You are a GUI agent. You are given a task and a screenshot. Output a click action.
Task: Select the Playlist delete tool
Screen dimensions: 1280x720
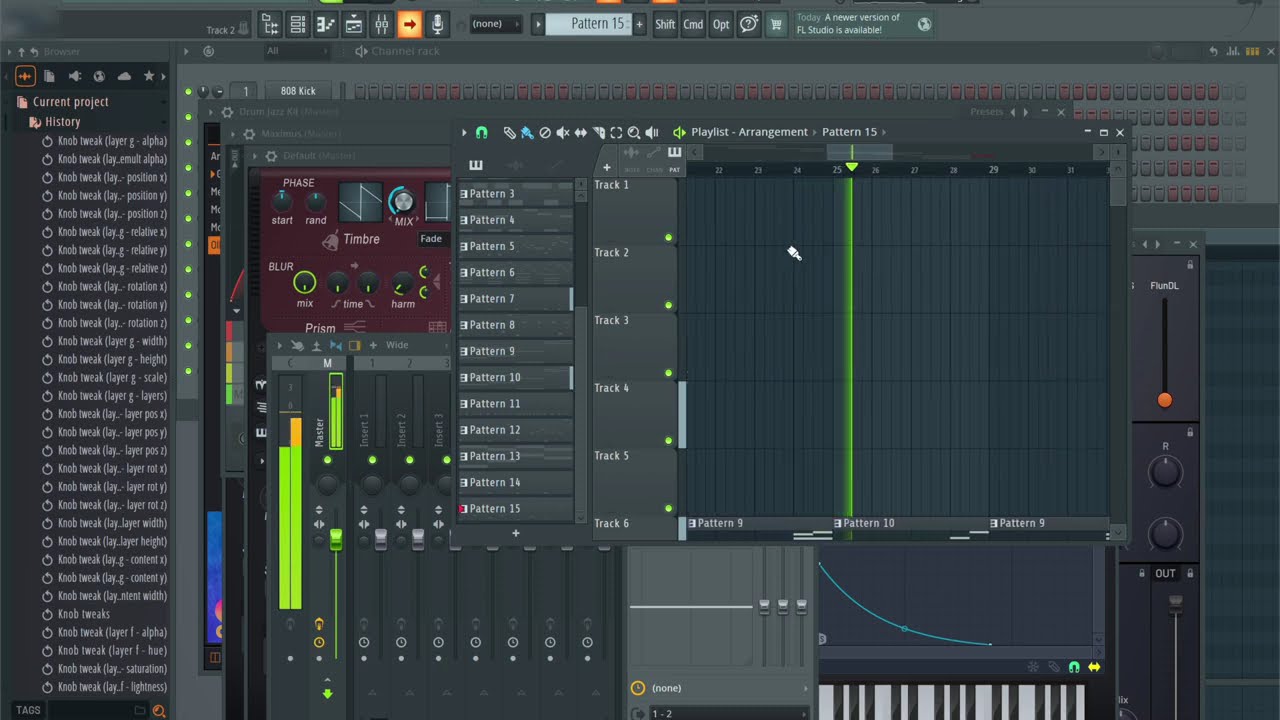(x=545, y=132)
